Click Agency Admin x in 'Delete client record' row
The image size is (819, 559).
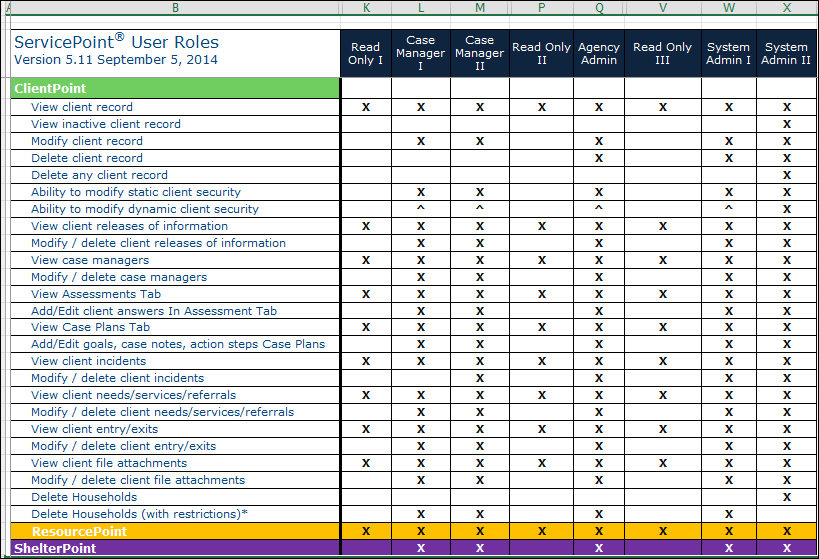pyautogui.click(x=599, y=158)
